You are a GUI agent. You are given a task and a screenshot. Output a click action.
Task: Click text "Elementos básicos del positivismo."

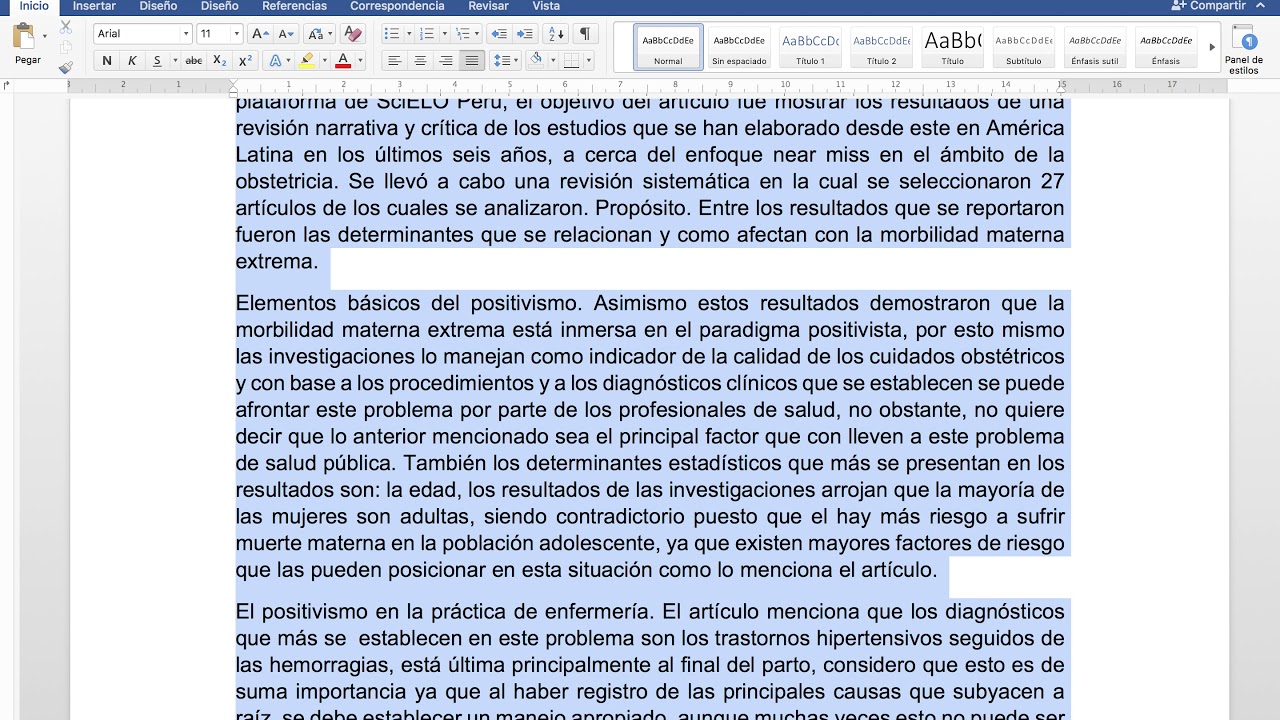click(x=409, y=303)
